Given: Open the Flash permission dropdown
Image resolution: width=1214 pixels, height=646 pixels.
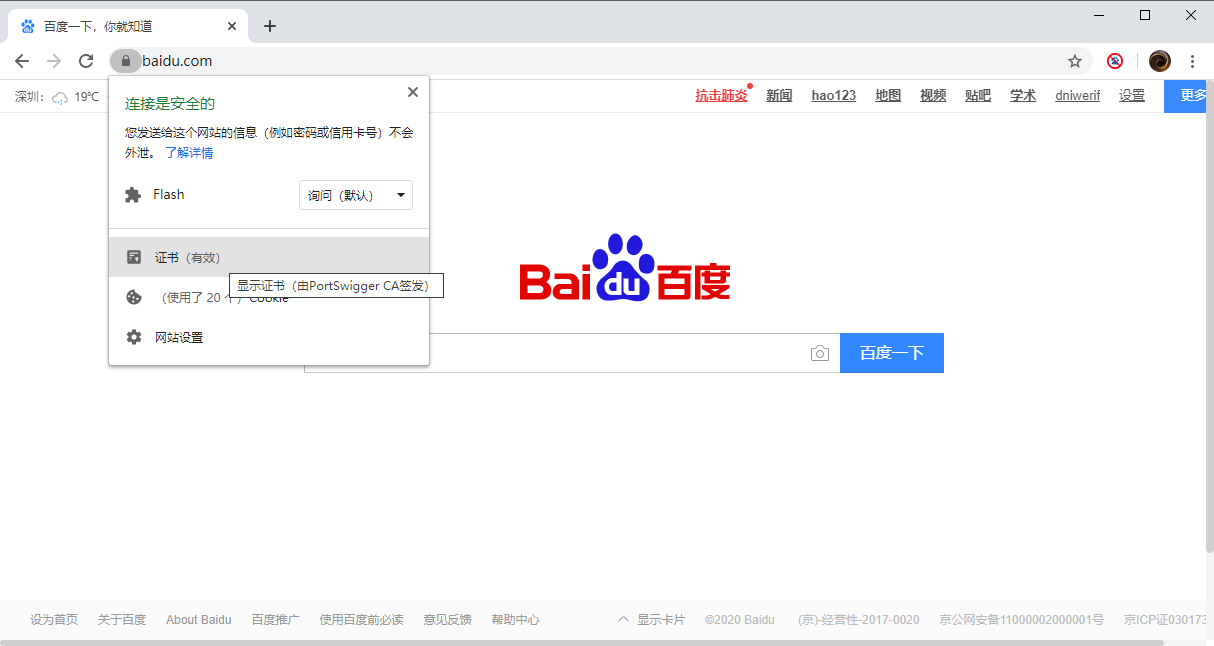Looking at the screenshot, I should coord(356,195).
